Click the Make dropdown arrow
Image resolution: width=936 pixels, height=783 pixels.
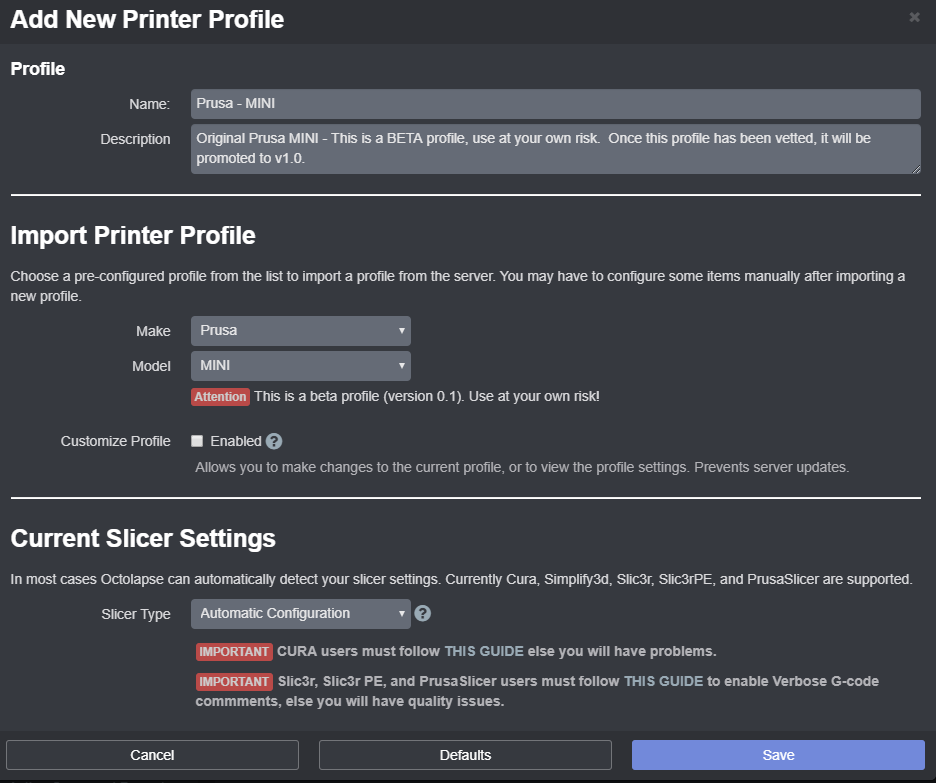pyautogui.click(x=402, y=331)
